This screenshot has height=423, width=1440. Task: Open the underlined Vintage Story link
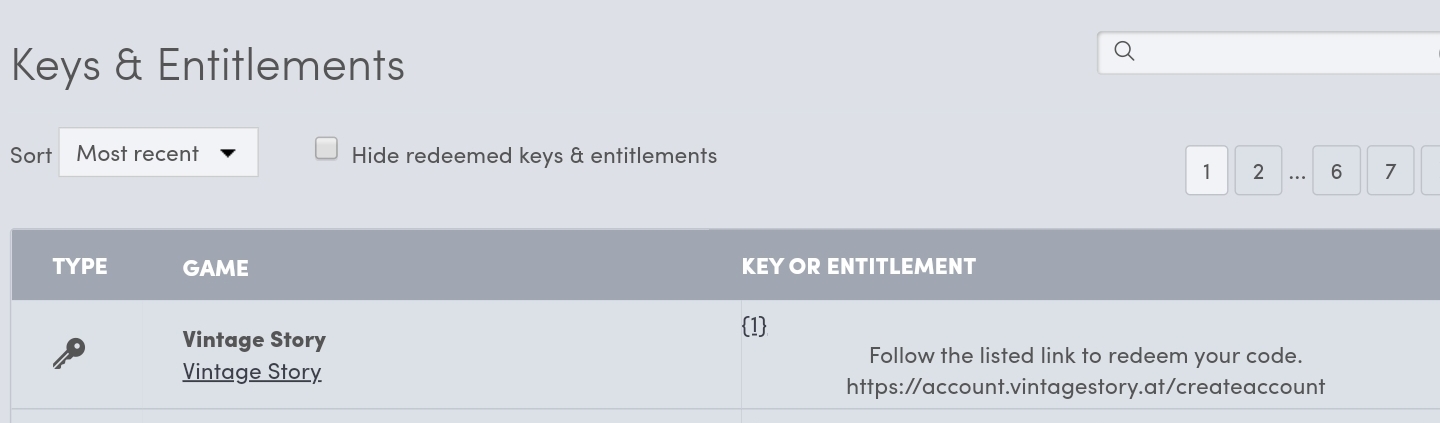[x=252, y=372]
